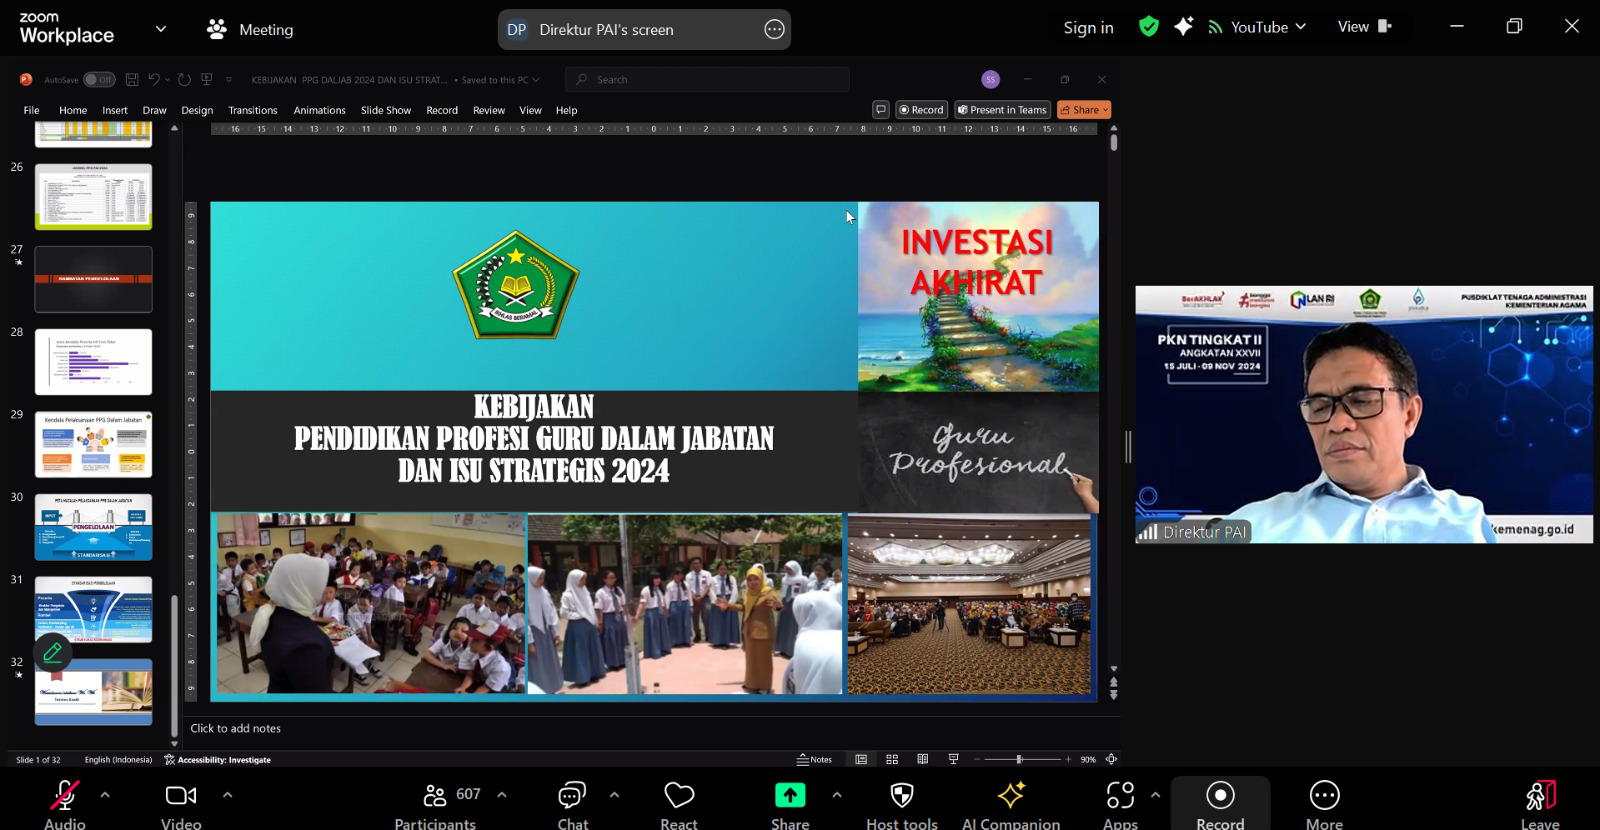Expand the Zoom Workplace dropdown chevron
This screenshot has height=830, width=1600.
[x=161, y=29]
